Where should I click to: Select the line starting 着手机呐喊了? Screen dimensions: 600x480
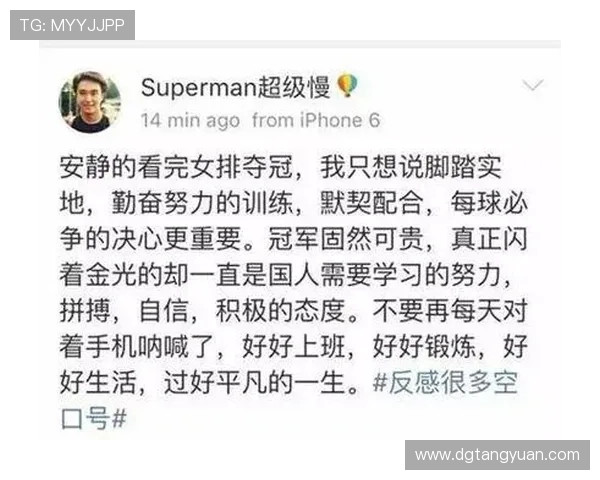294,346
